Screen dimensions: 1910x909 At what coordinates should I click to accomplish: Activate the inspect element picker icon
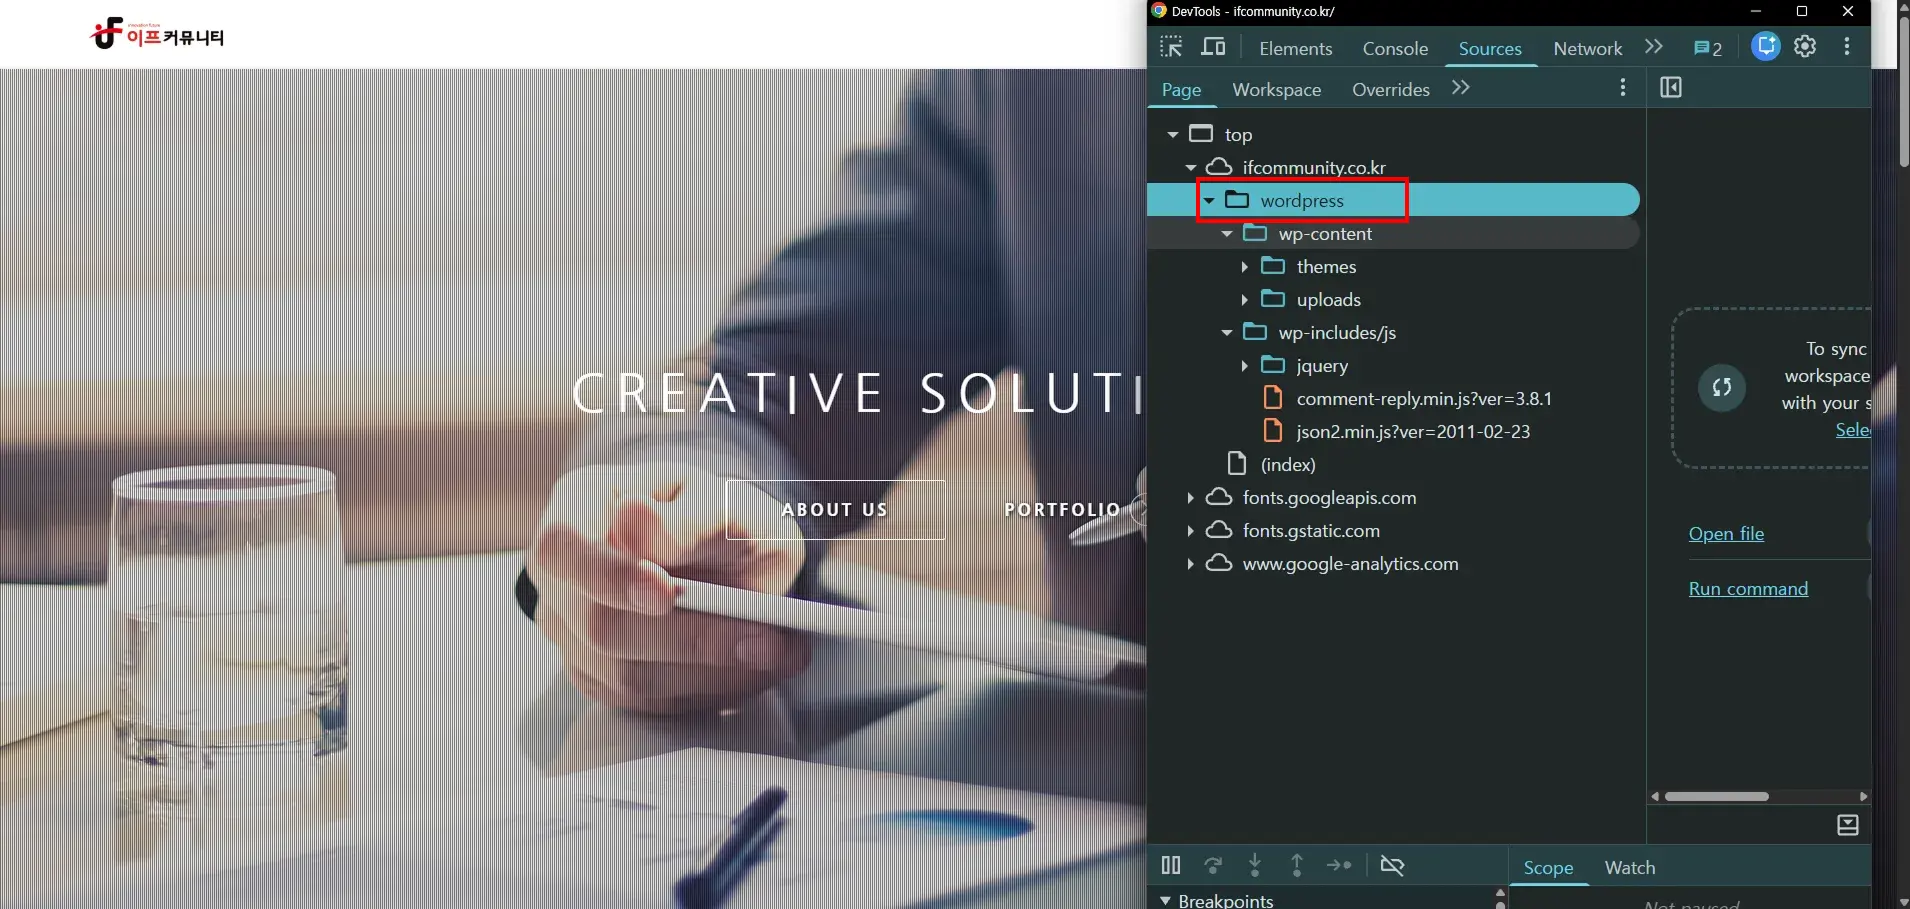click(x=1171, y=47)
